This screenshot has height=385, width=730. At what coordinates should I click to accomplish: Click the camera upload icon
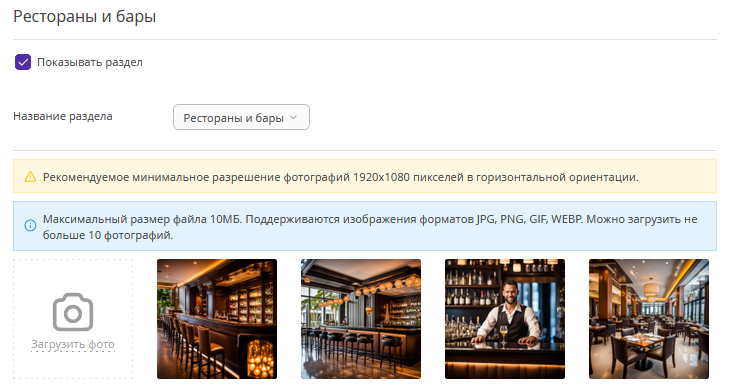tap(73, 312)
